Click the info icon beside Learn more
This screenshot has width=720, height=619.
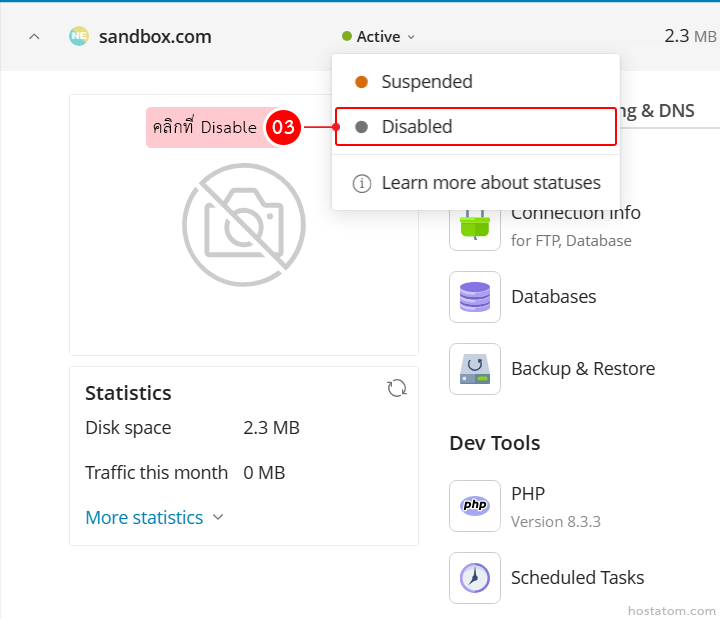point(362,183)
